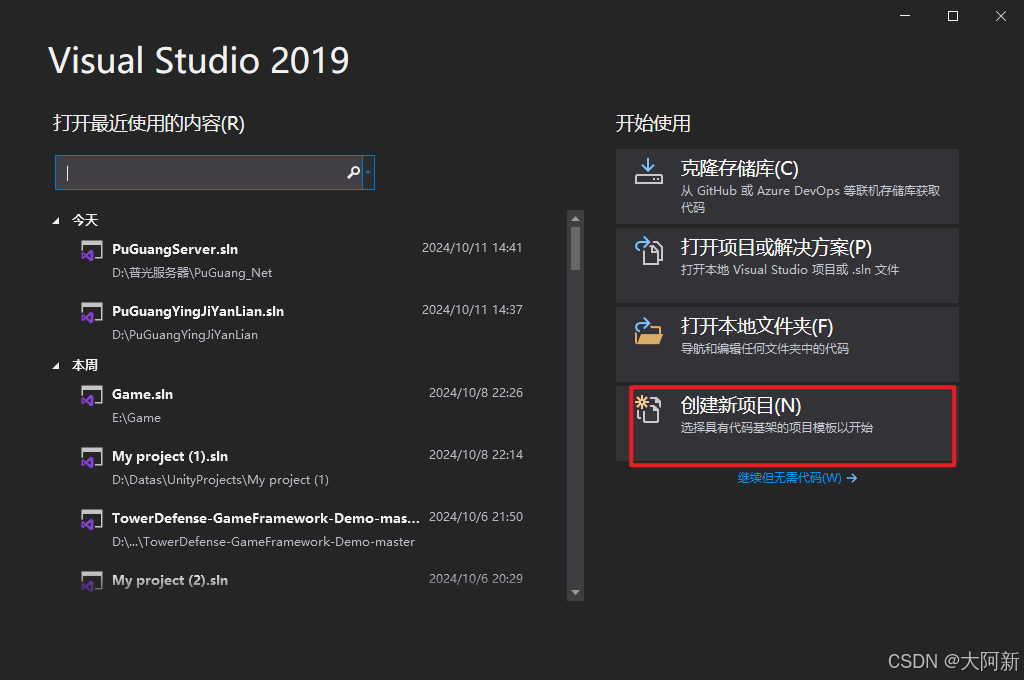This screenshot has height=680, width=1024.
Task: Open My project (1).sln recent item
Action: pyautogui.click(x=302, y=467)
